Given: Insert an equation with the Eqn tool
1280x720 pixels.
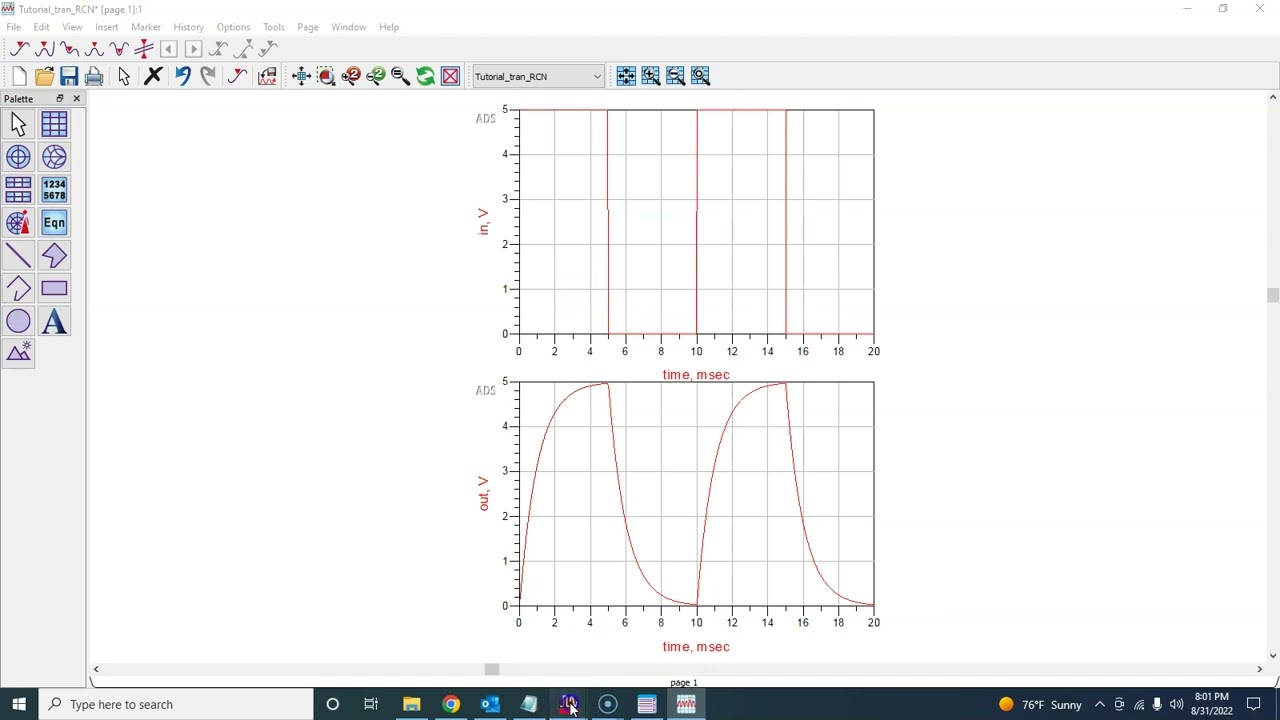Looking at the screenshot, I should tap(54, 223).
